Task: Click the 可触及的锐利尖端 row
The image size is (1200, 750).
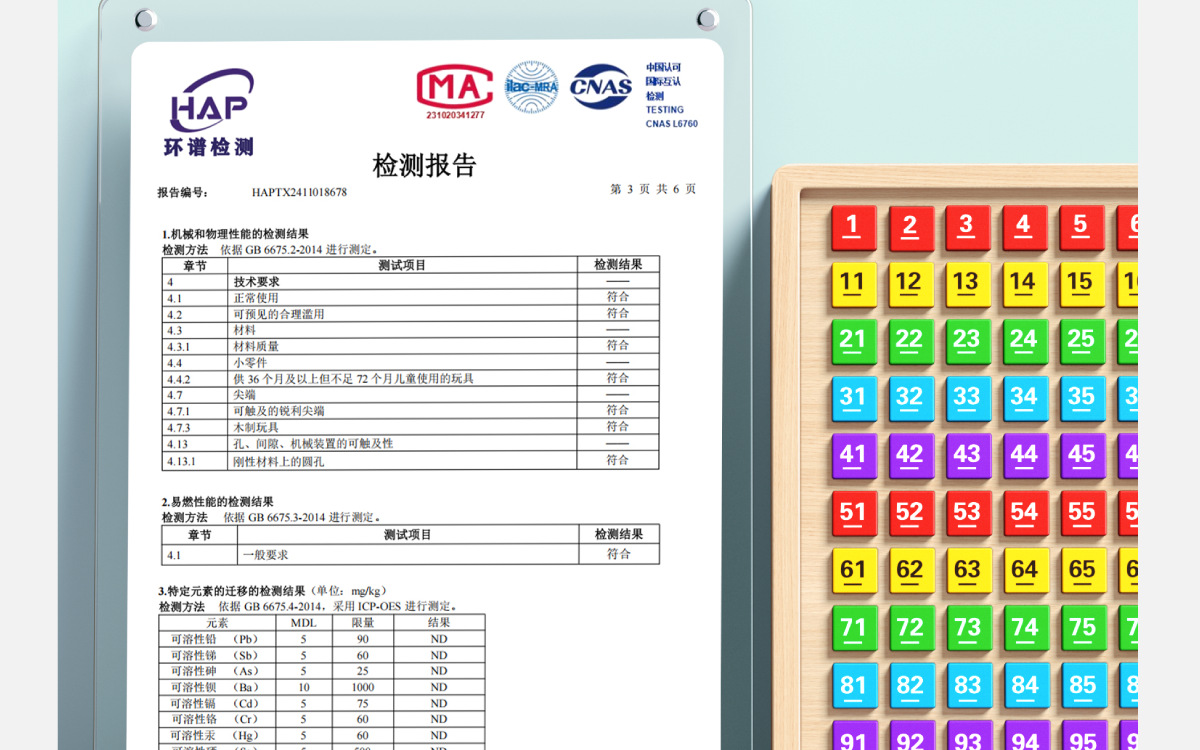Action: tap(410, 411)
